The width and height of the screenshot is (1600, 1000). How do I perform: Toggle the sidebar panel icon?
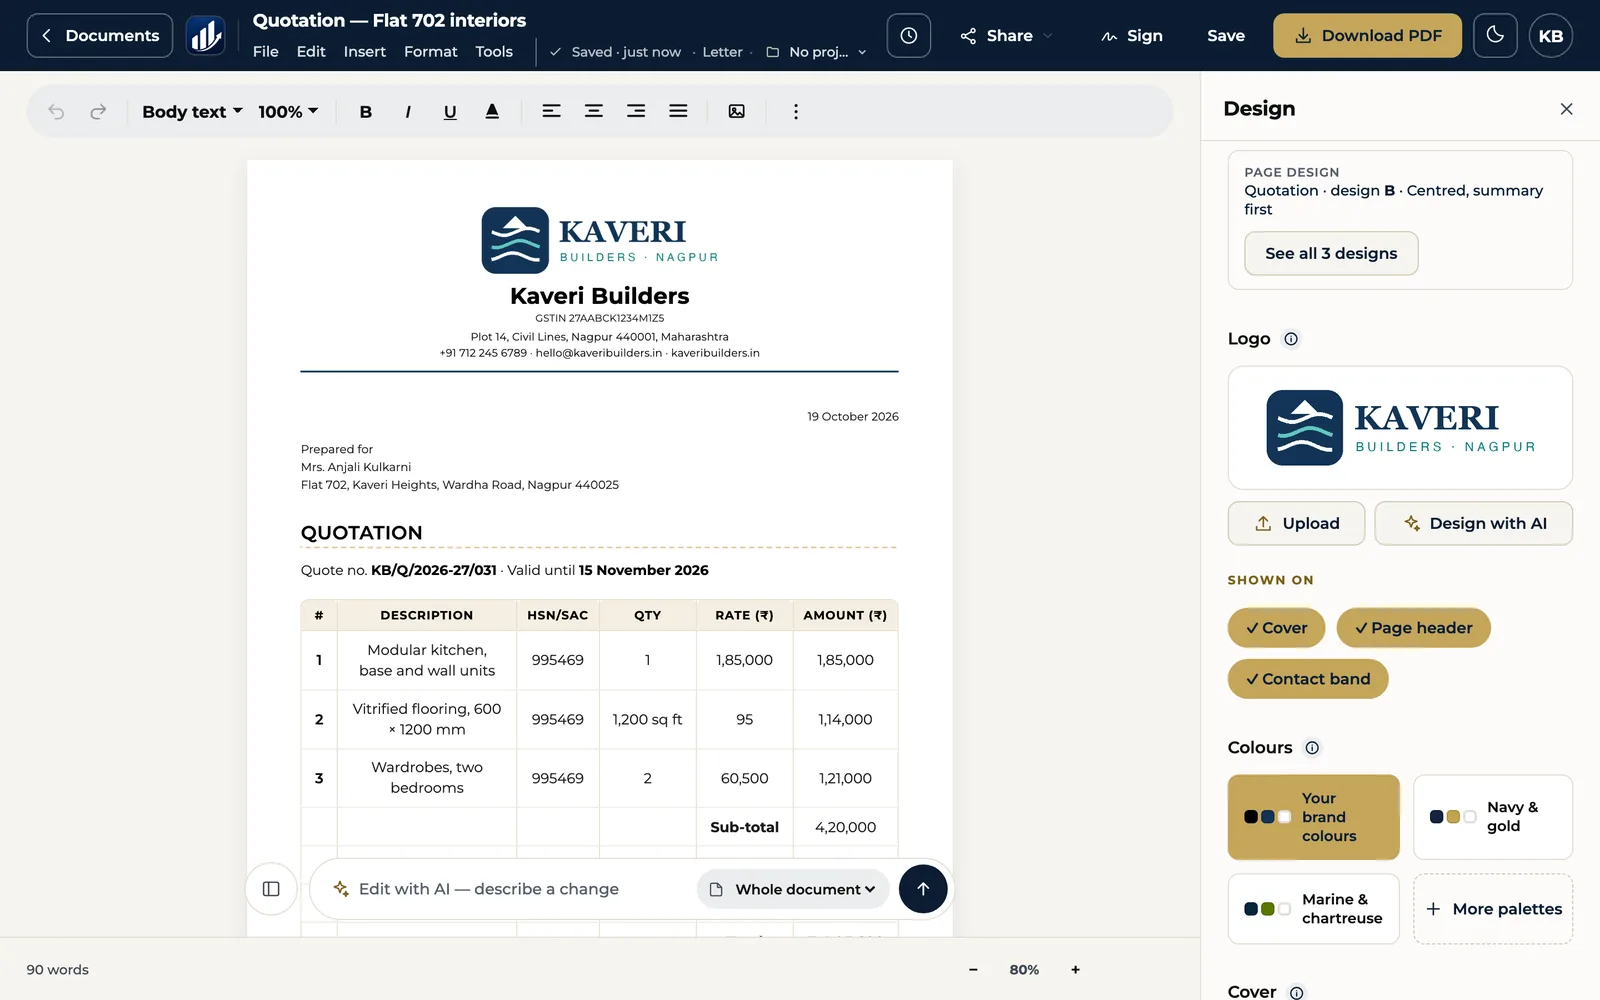coord(271,889)
